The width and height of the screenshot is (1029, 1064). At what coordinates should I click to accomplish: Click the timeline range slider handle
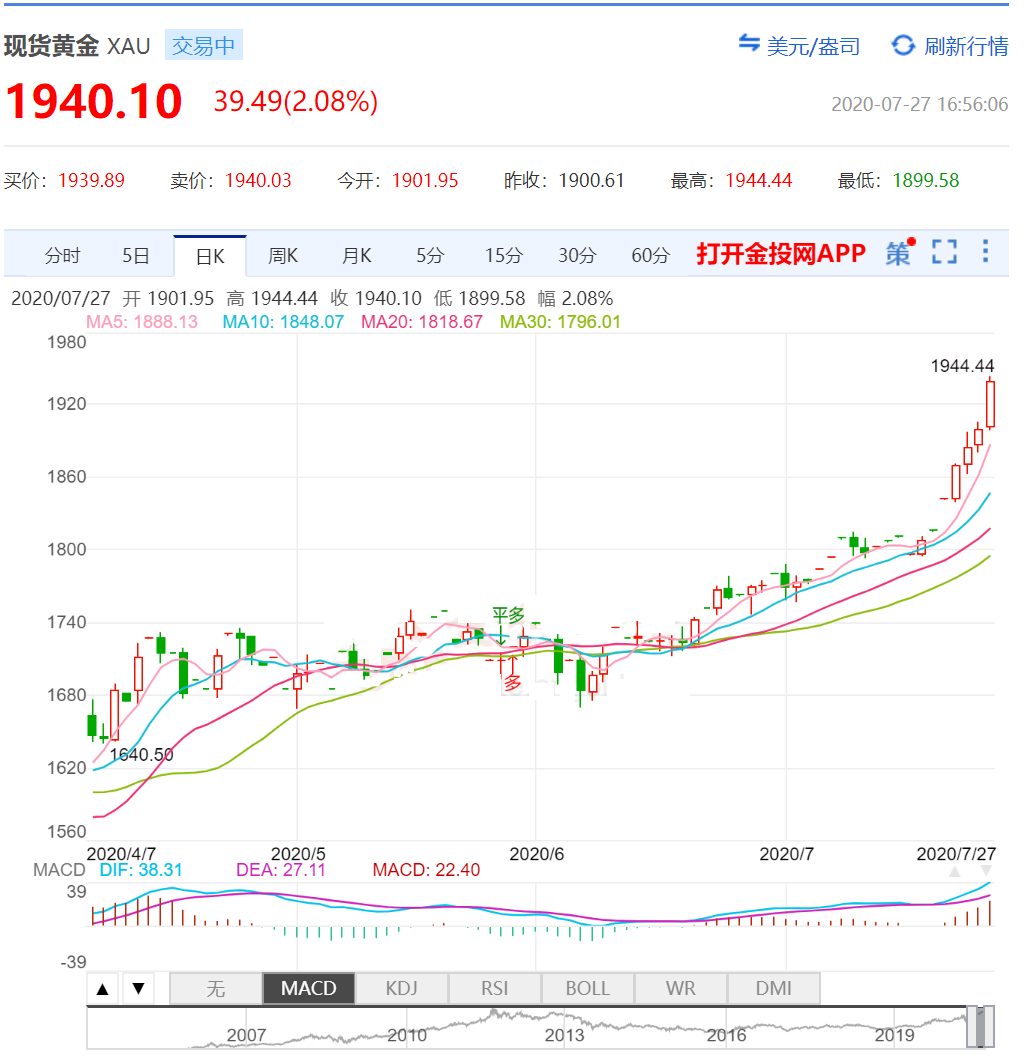980,1027
